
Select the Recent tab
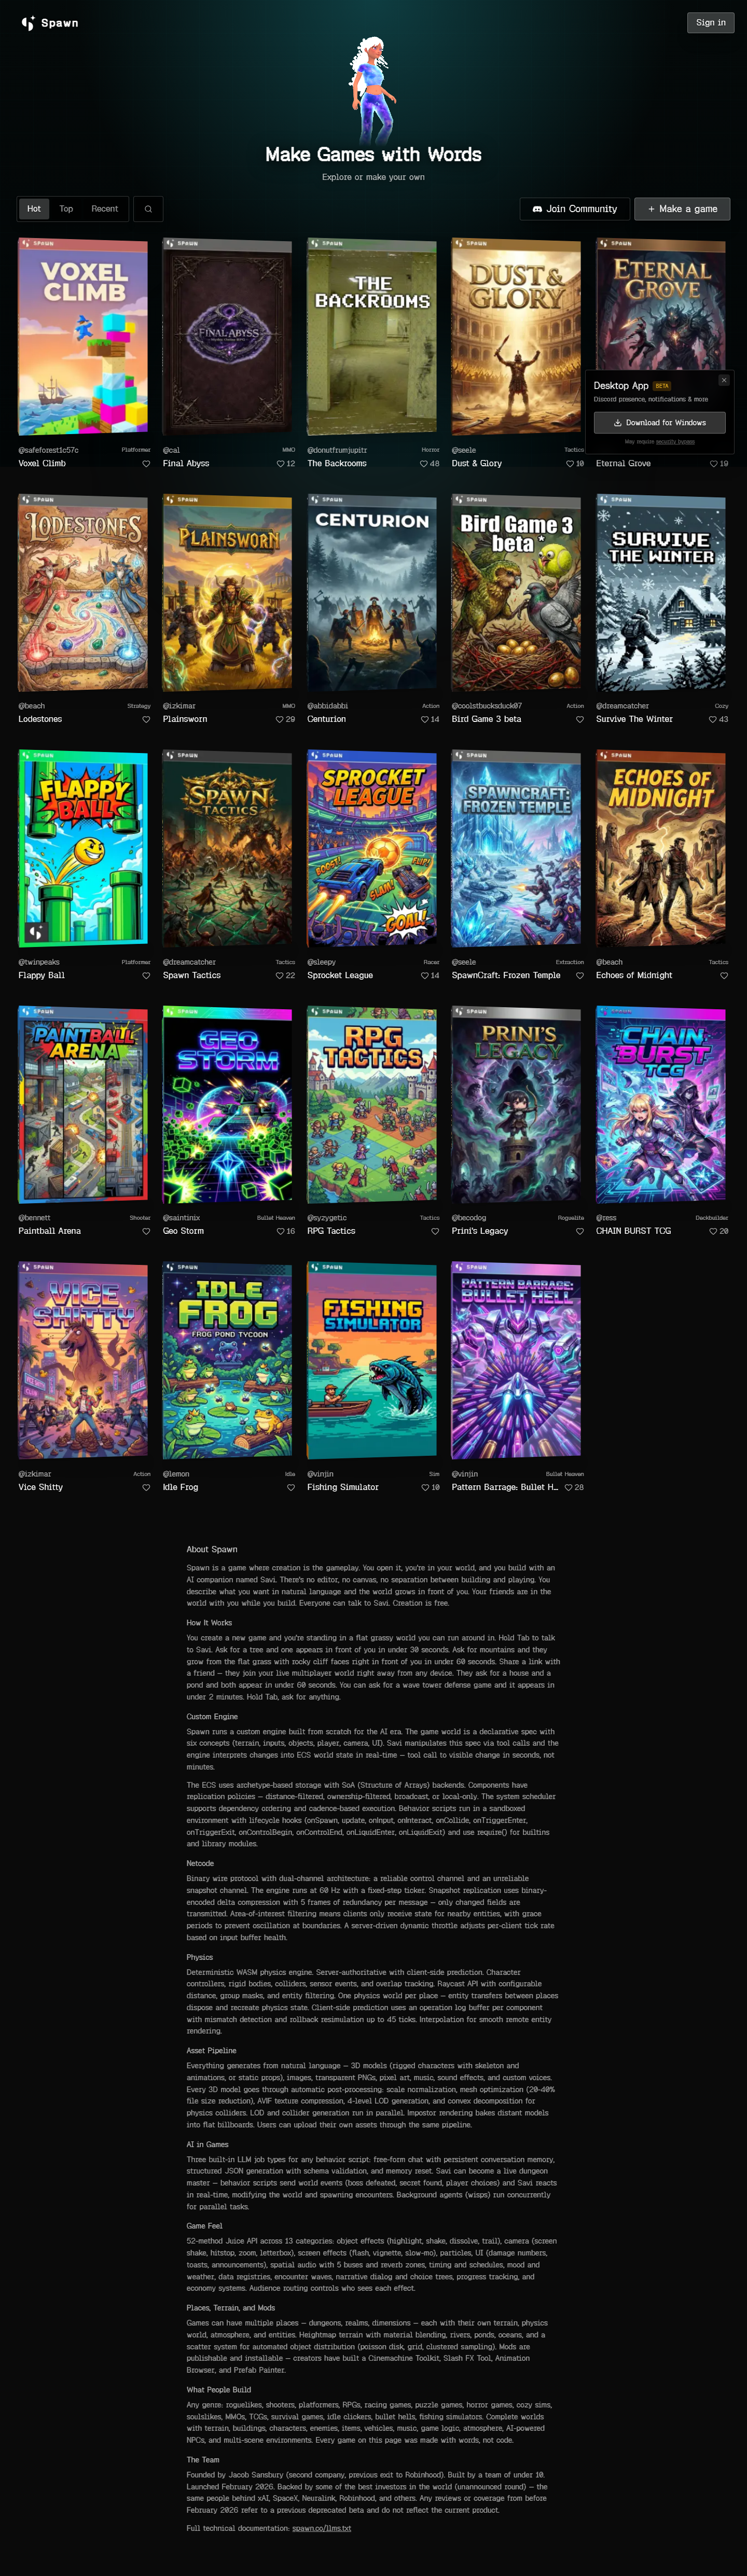105,209
